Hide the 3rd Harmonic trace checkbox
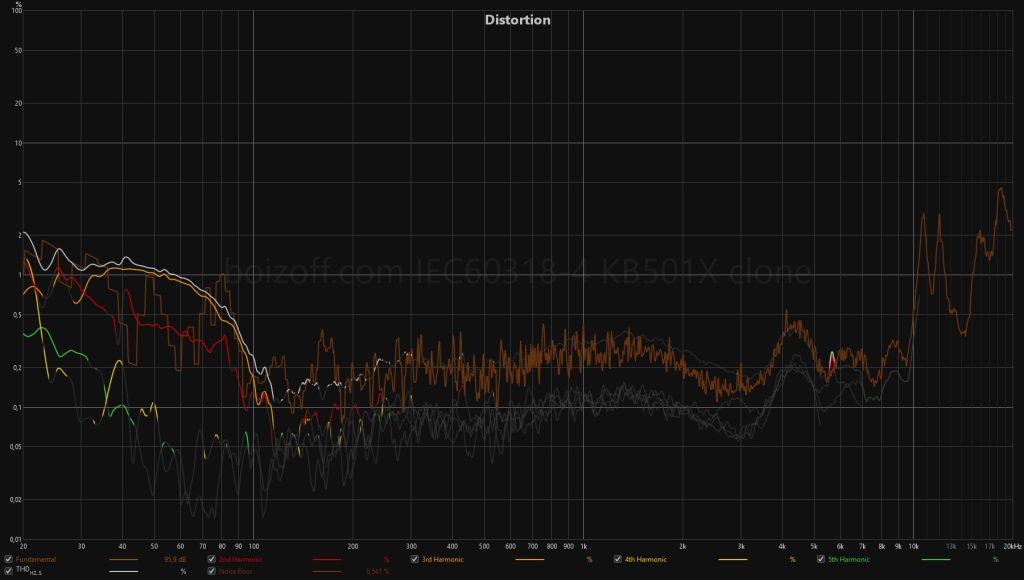The height and width of the screenshot is (580, 1024). pyautogui.click(x=415, y=559)
